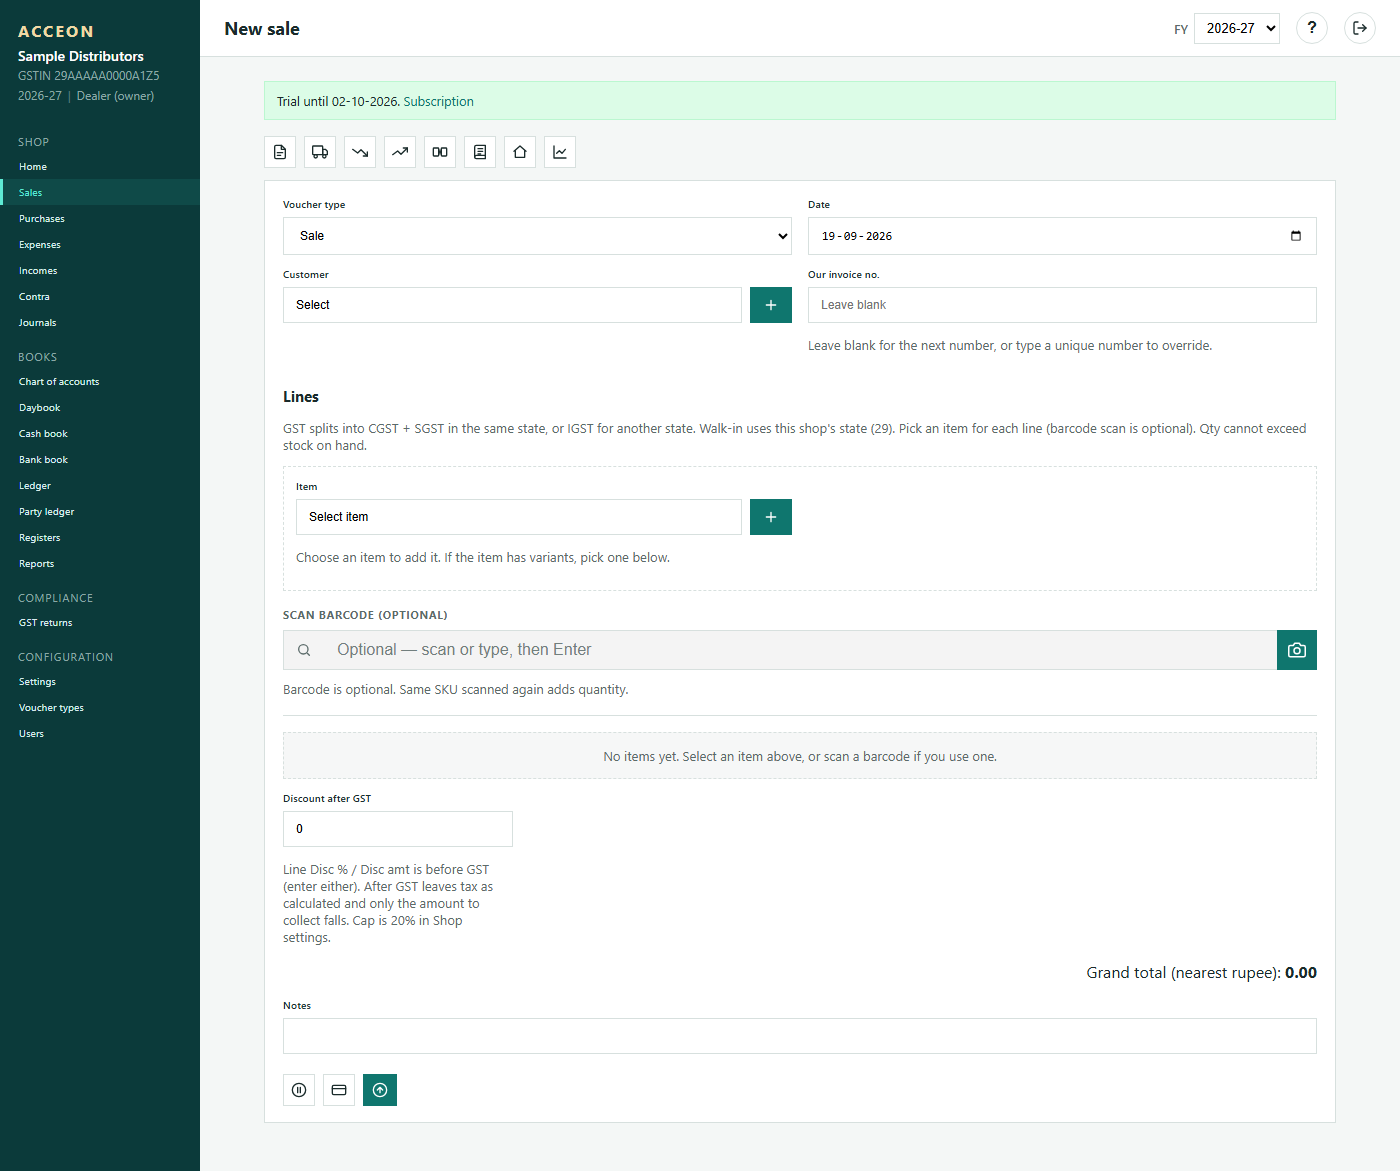Open the Customer Select combo box
The image size is (1400, 1171).
point(512,305)
